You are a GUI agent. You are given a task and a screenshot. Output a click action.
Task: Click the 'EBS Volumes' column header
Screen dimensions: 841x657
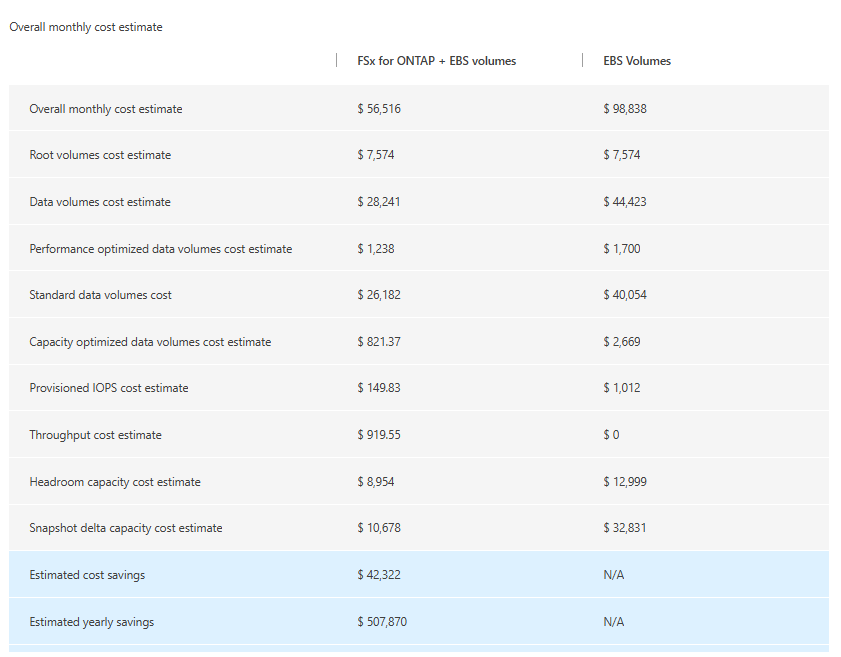click(x=637, y=61)
